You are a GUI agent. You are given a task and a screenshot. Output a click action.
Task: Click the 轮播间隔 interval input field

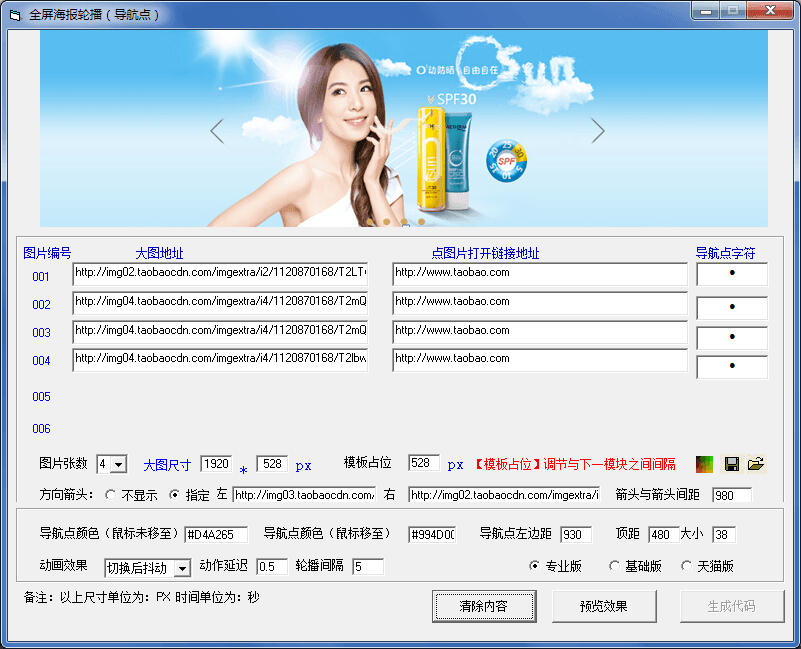pyautogui.click(x=367, y=567)
